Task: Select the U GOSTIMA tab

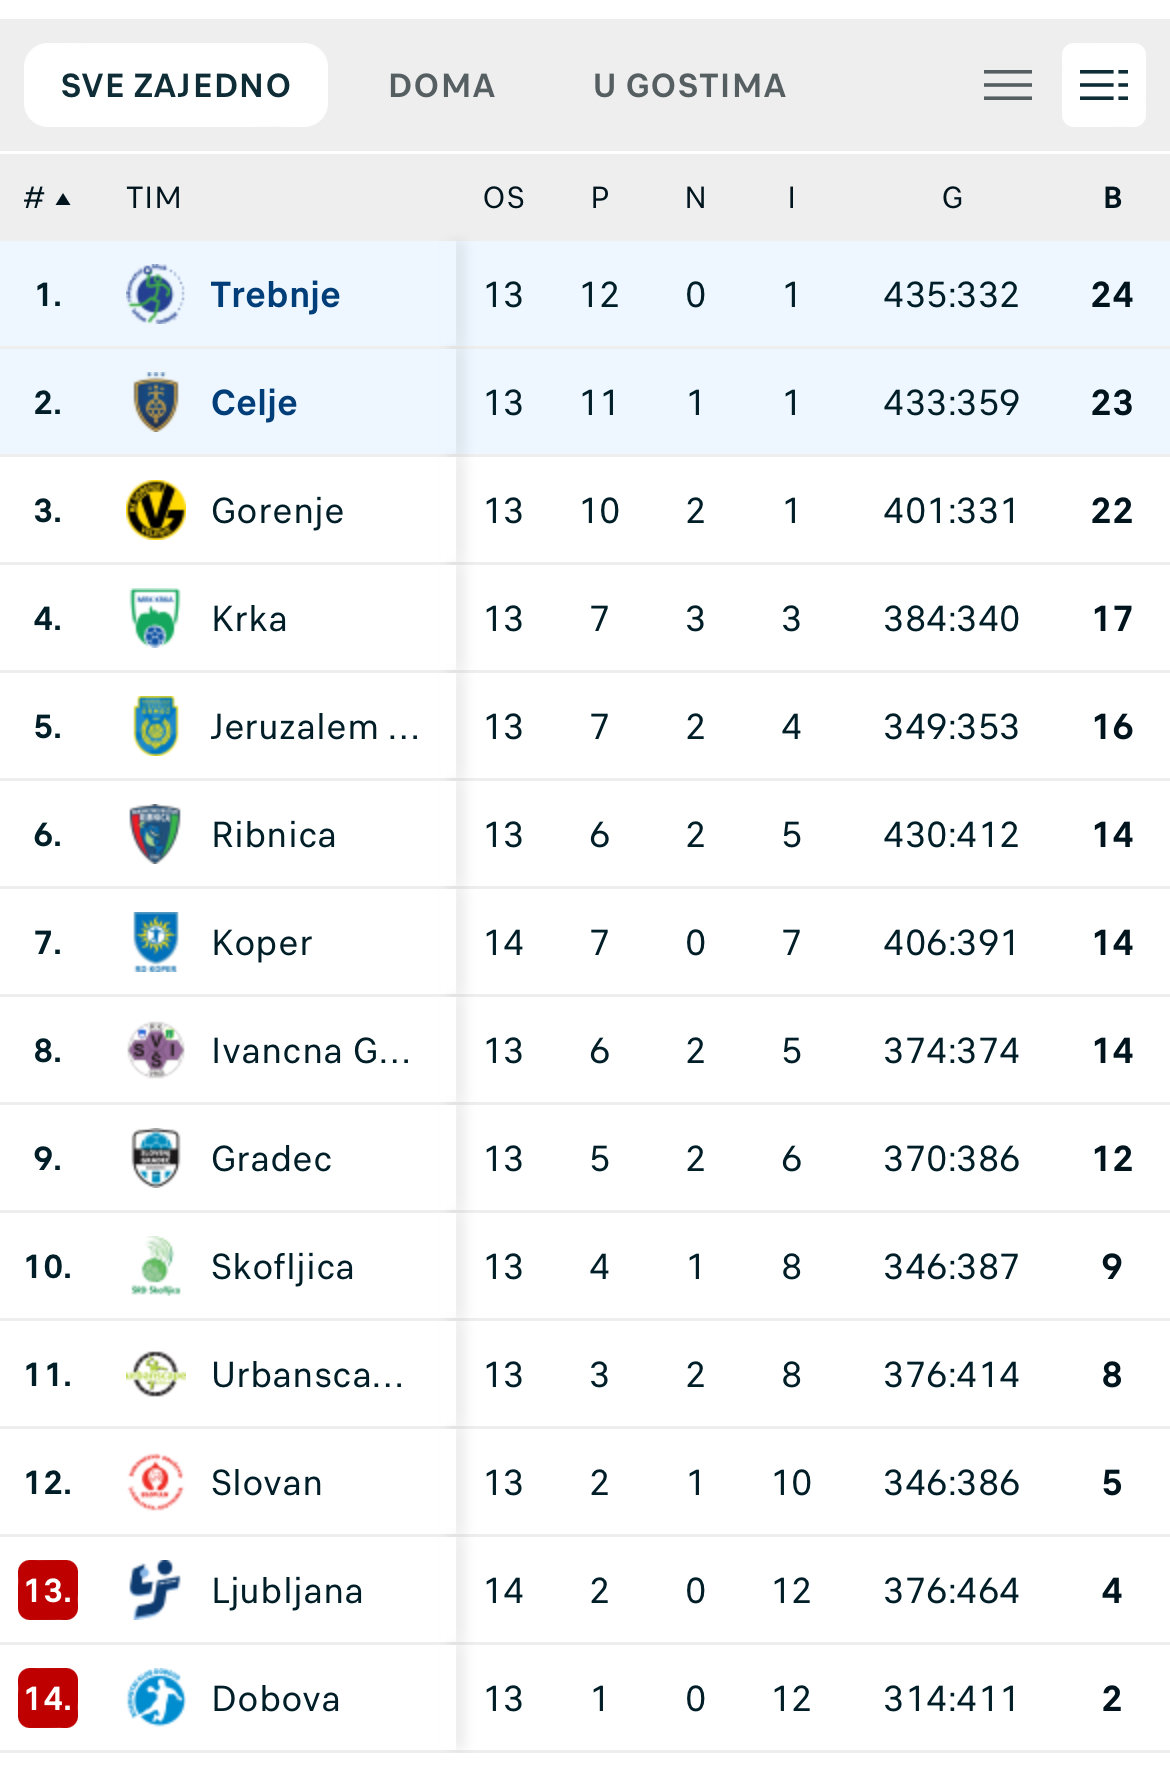Action: pyautogui.click(x=689, y=86)
